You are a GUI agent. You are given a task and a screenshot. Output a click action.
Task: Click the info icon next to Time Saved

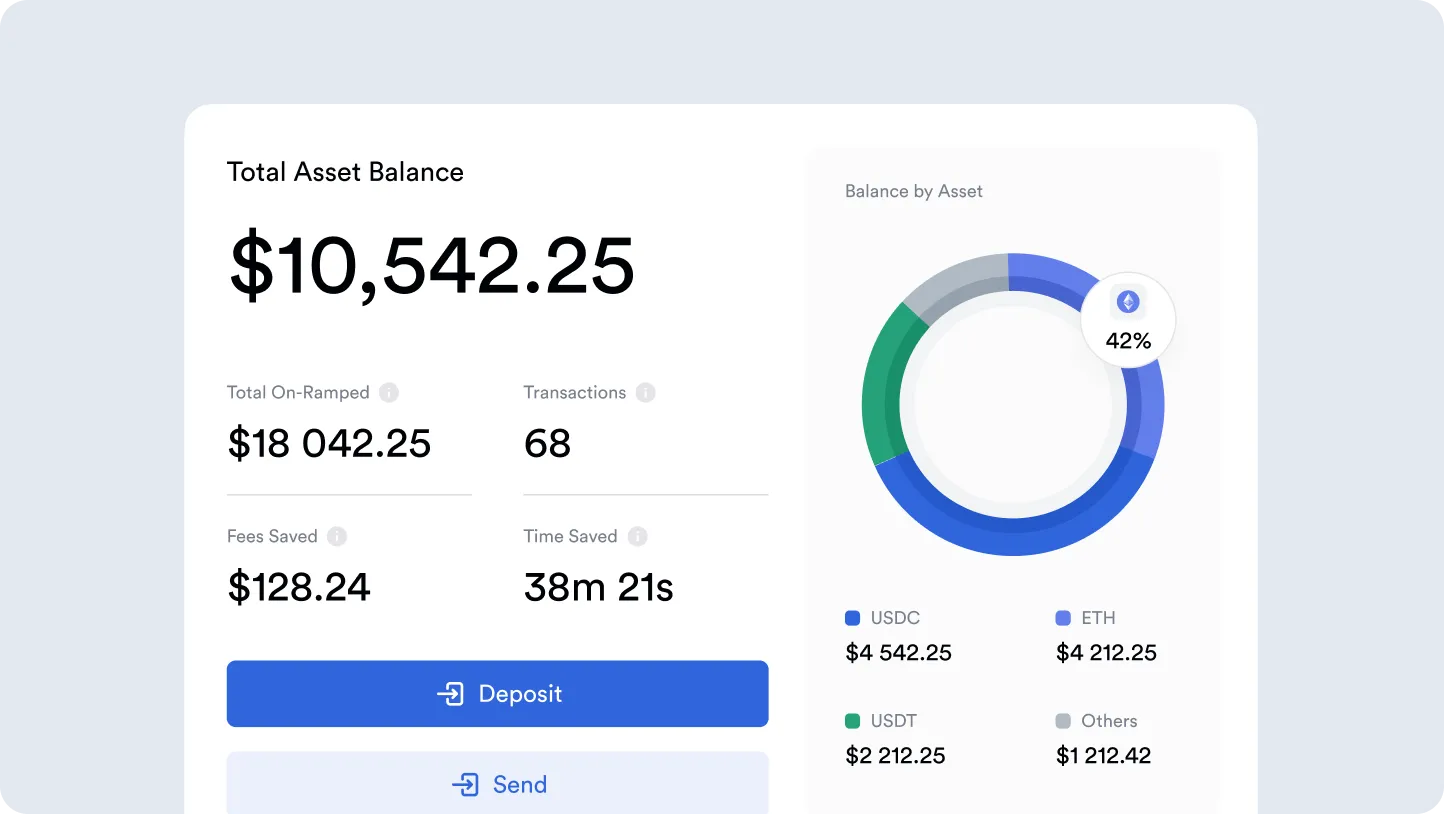pyautogui.click(x=637, y=536)
